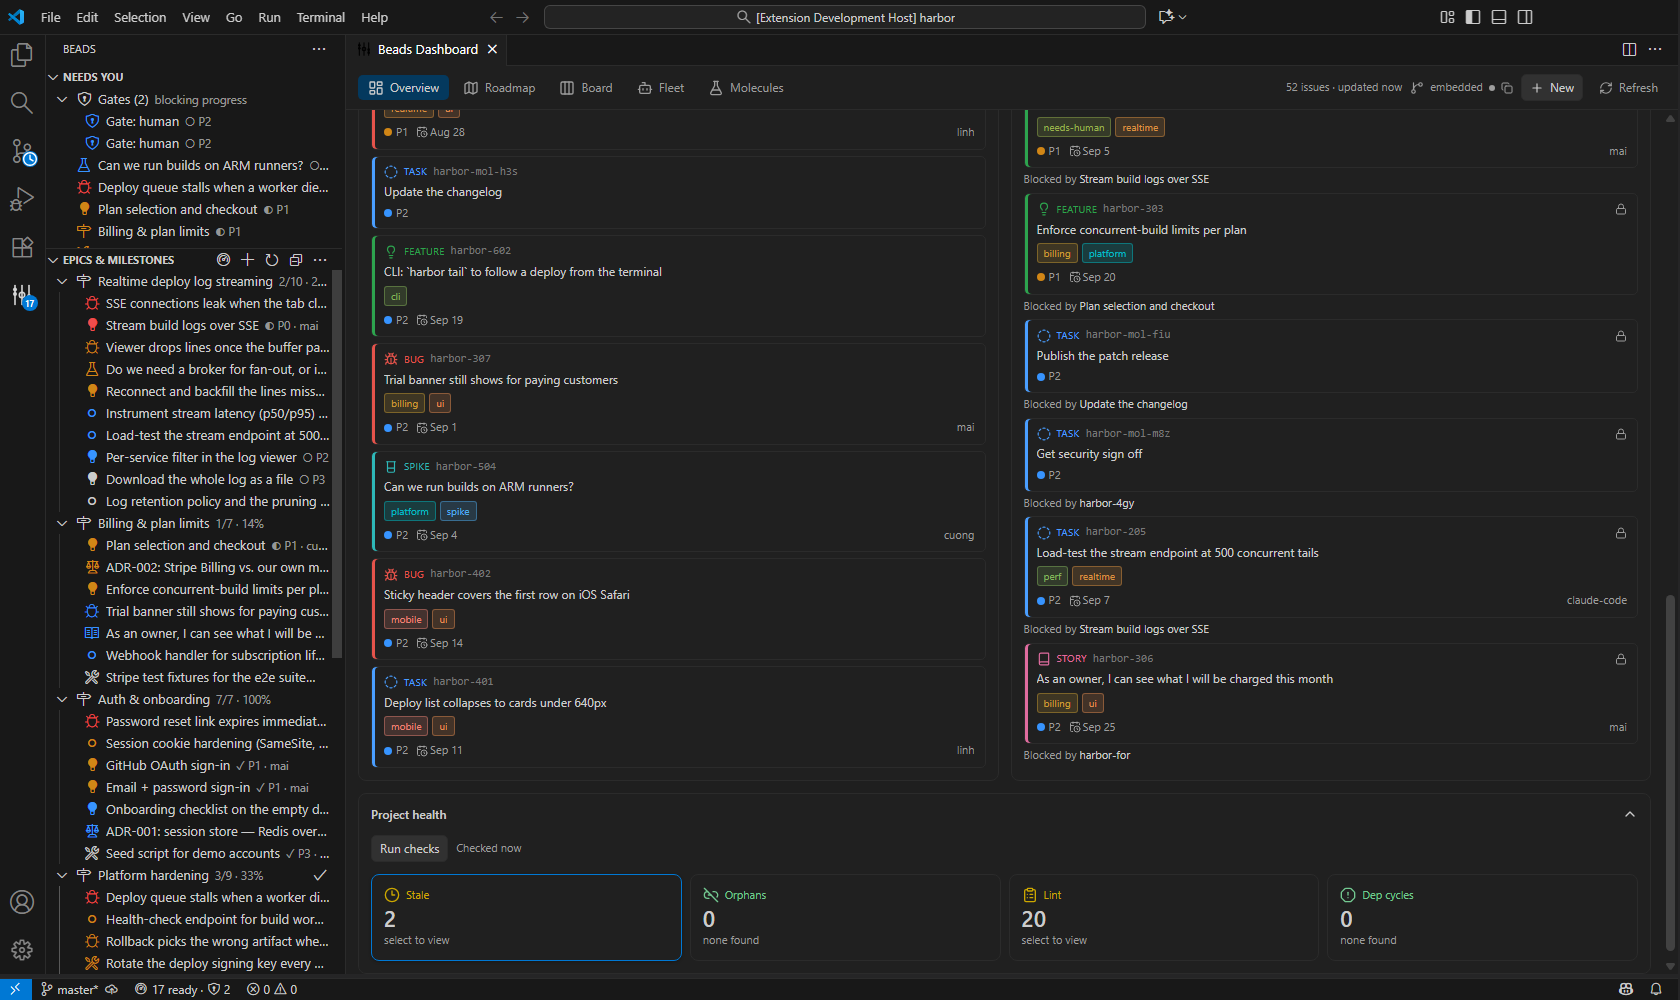Collapse the EPICS & MILESTONES section
The image size is (1680, 1000).
(54, 260)
